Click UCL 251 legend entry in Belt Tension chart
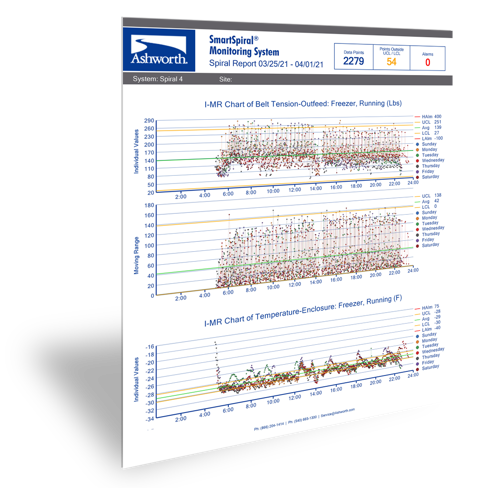Image resolution: width=500 pixels, height=488 pixels. pos(428,122)
